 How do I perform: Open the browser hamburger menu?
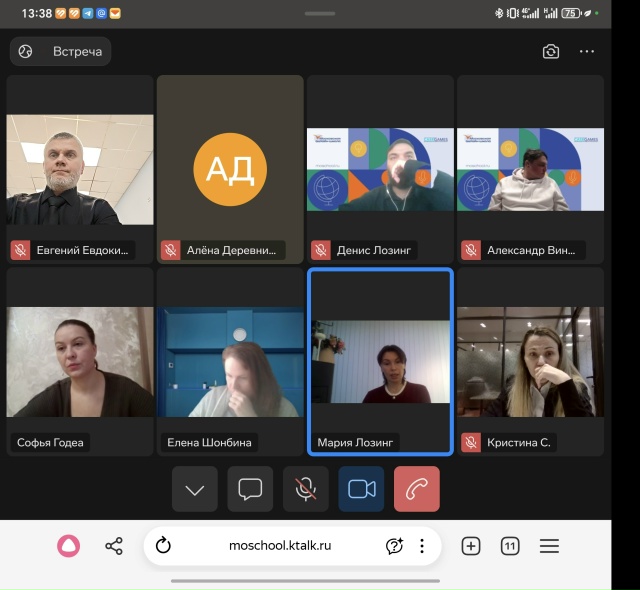coord(549,546)
